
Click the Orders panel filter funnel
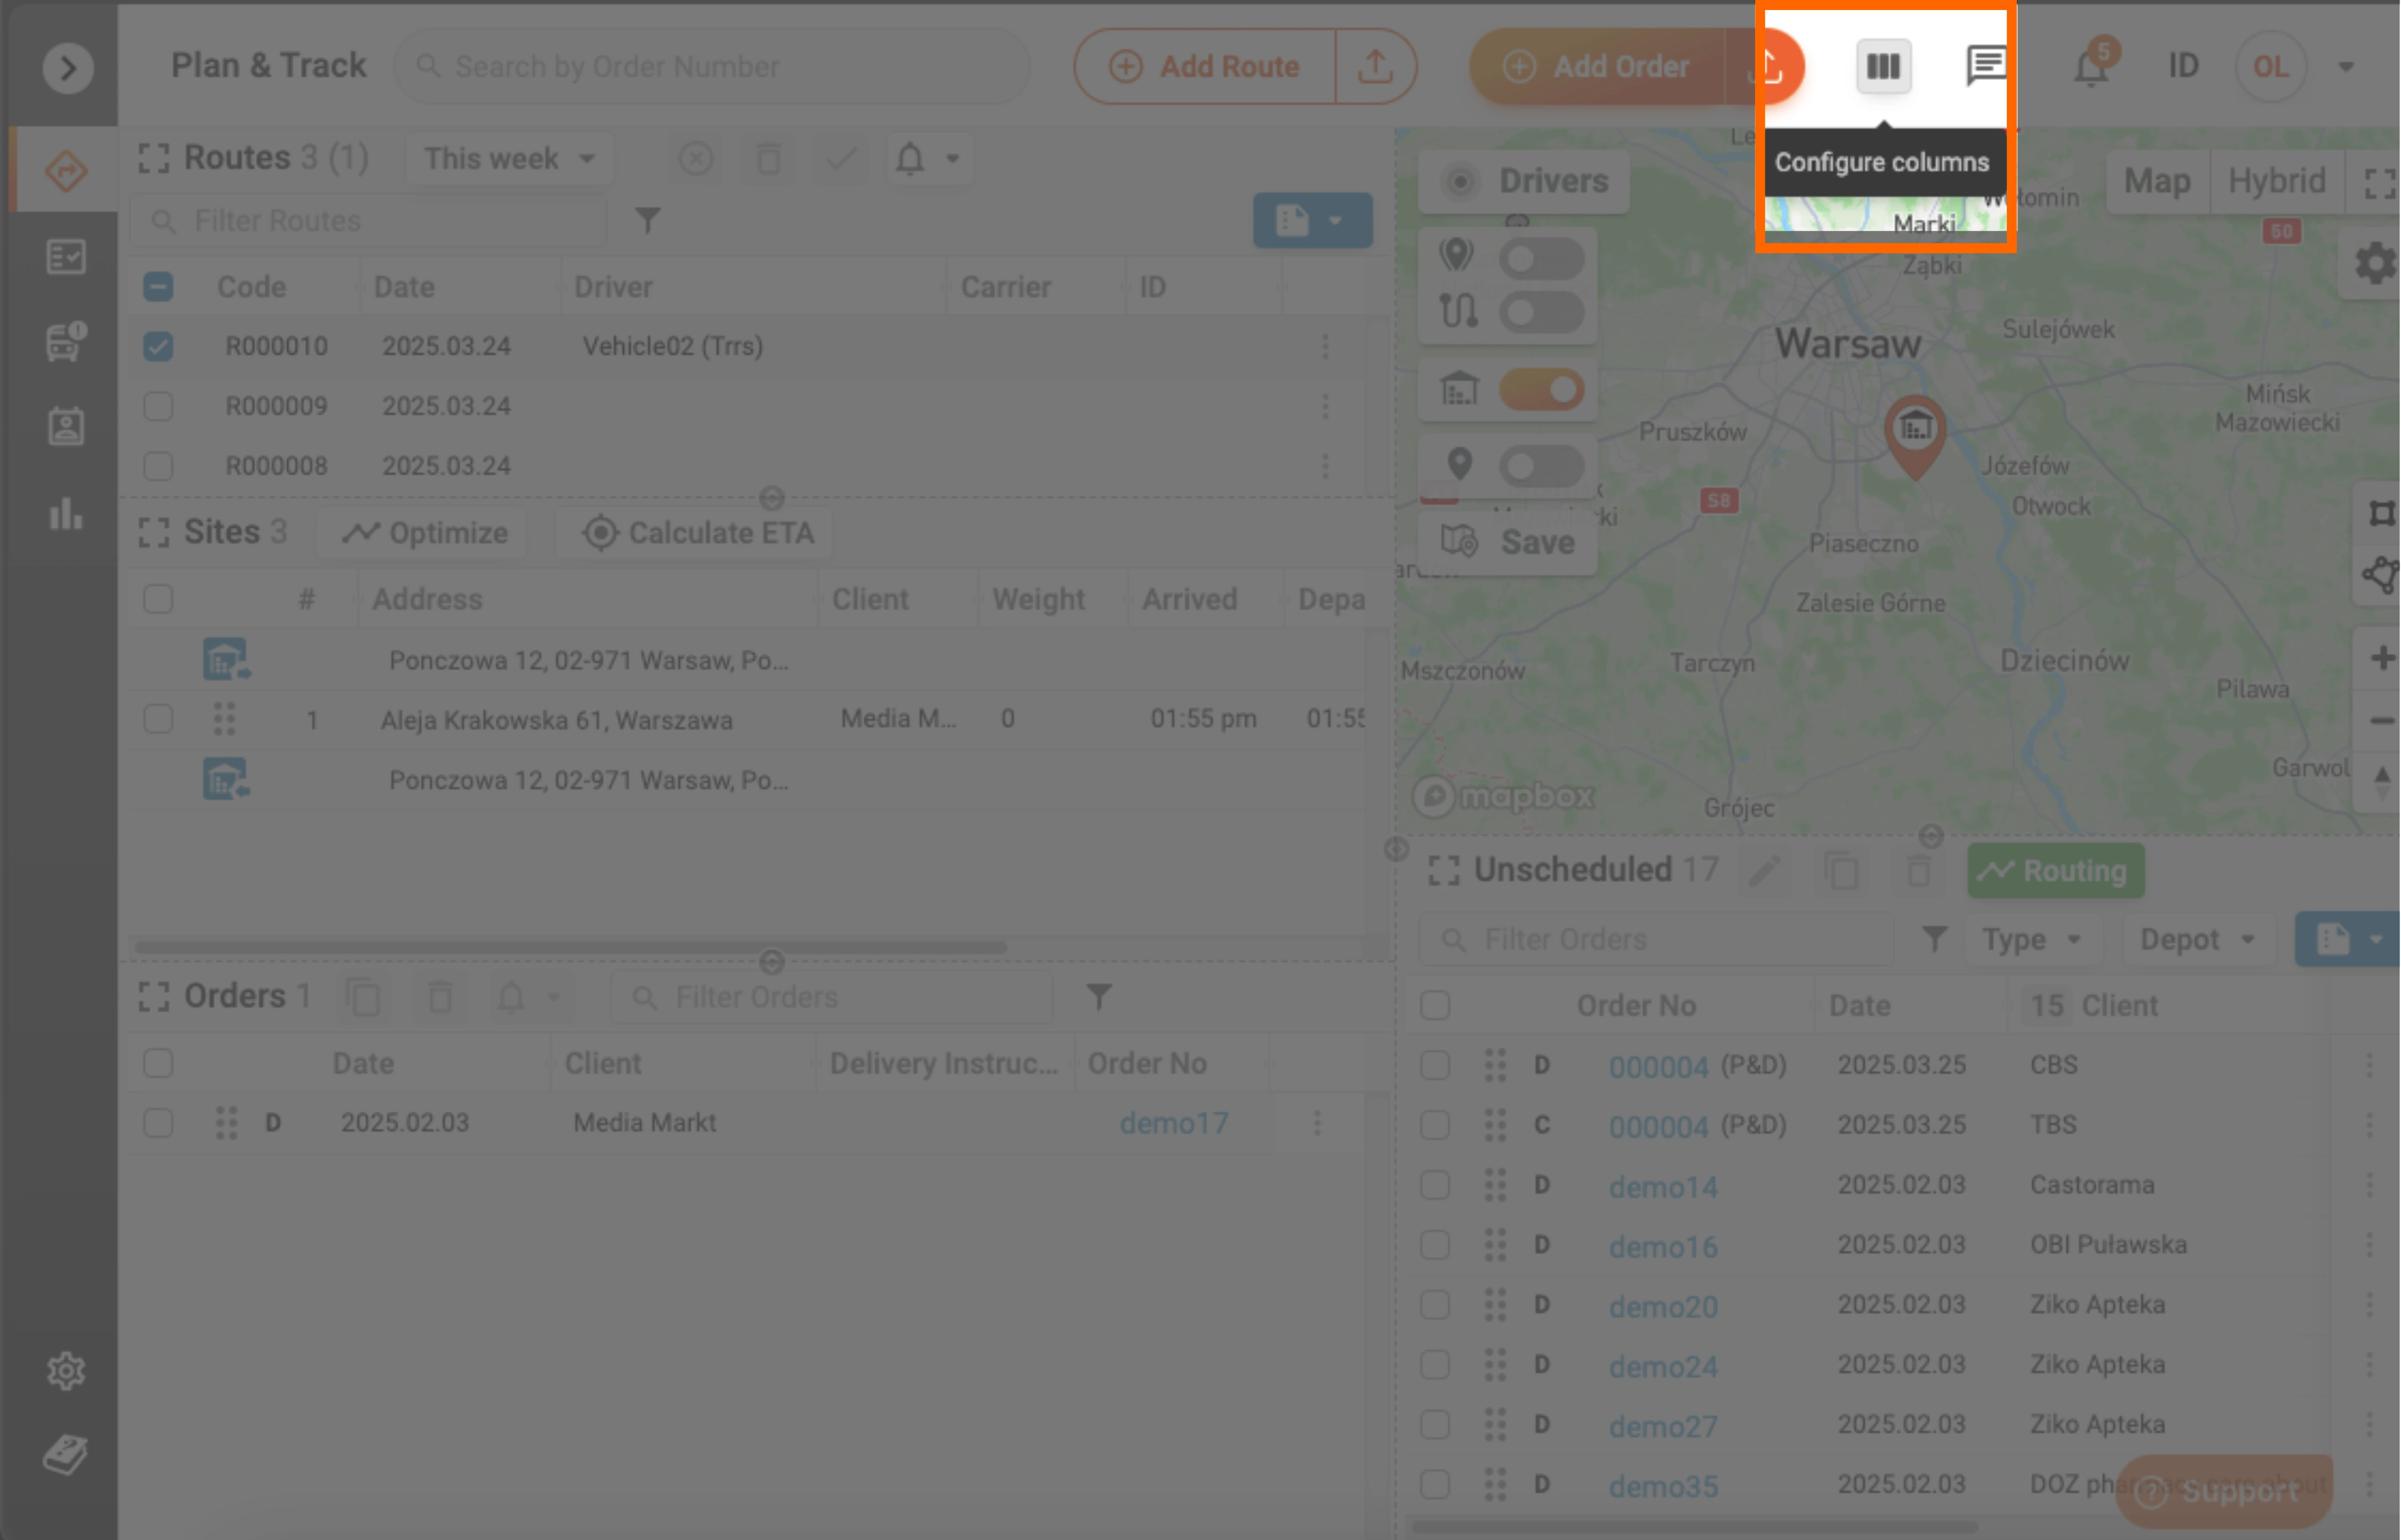(1099, 997)
